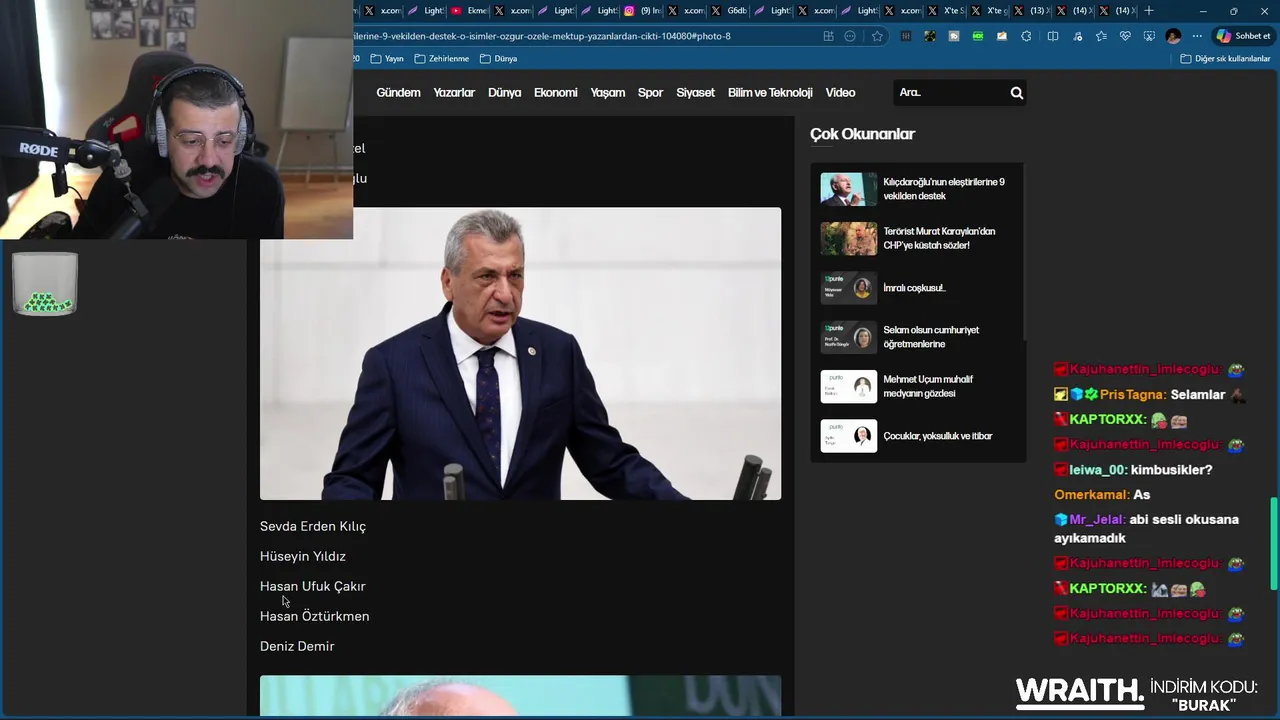This screenshot has height=720, width=1280.
Task: Open the Extensions puzzle icon
Action: coord(1026,36)
